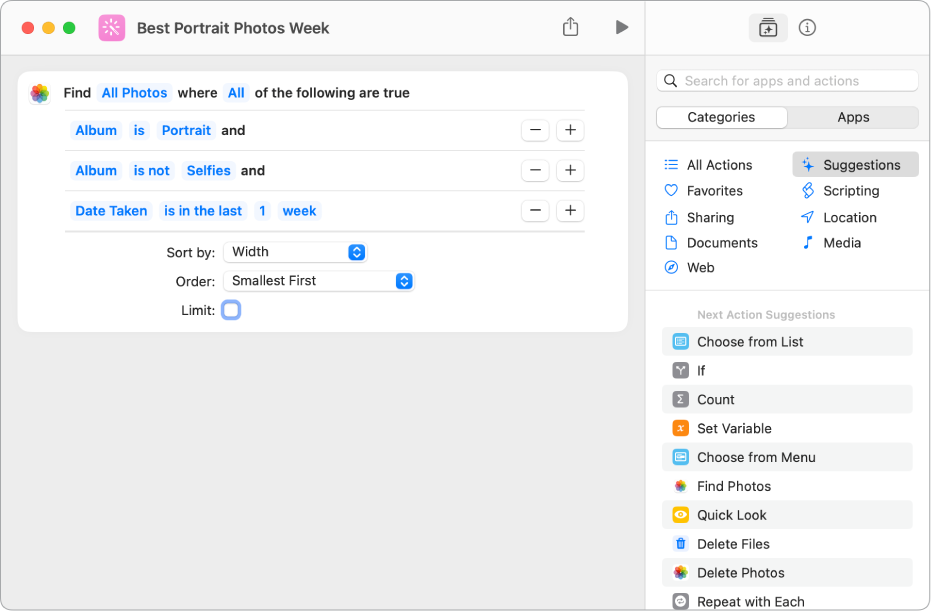Select the Categories tab
The width and height of the screenshot is (932, 612).
coord(721,117)
